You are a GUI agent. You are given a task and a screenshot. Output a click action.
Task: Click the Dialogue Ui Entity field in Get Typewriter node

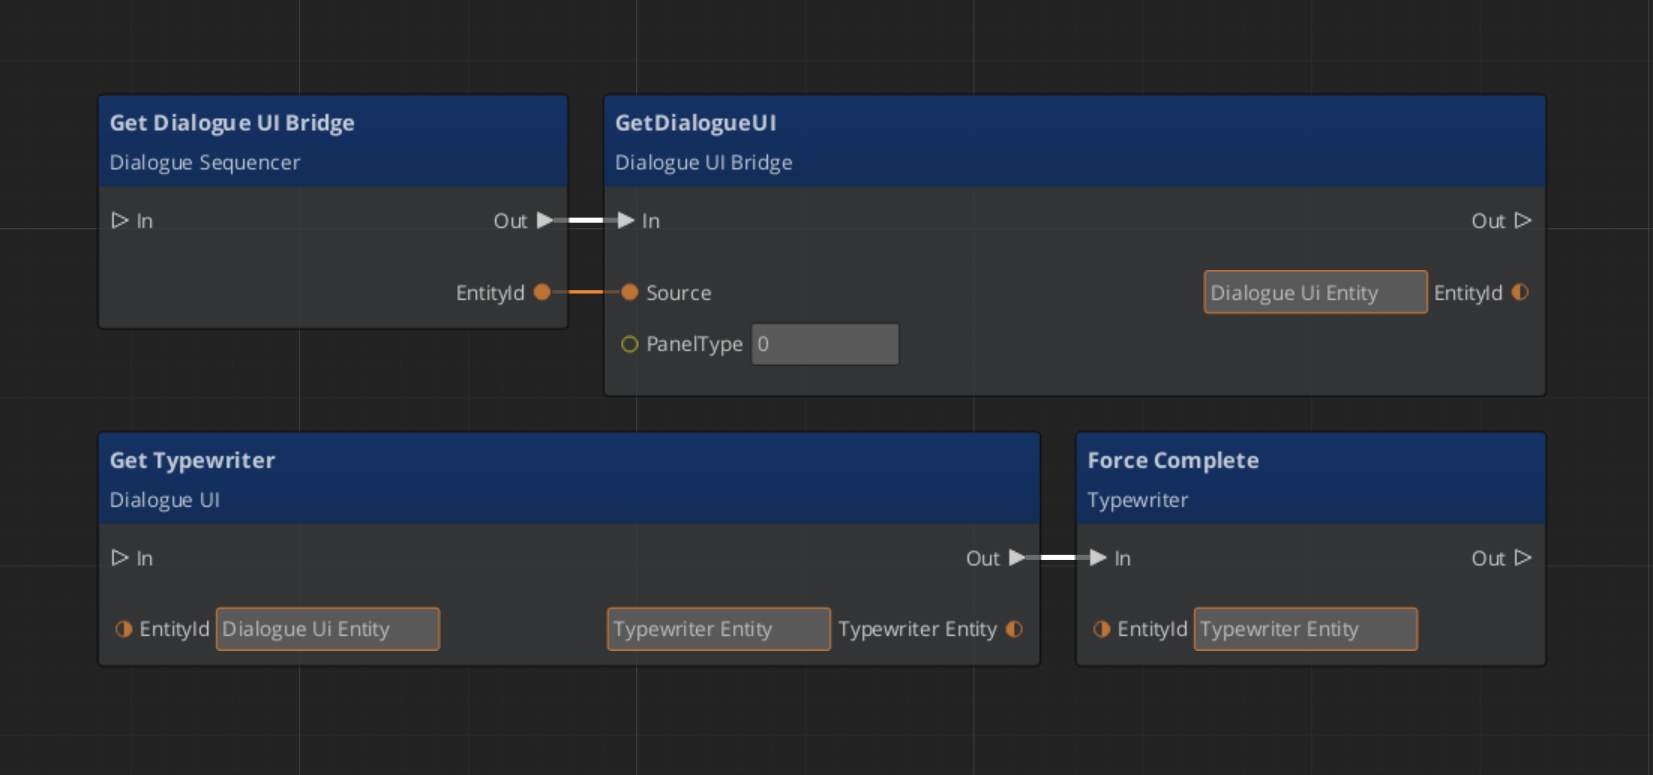click(327, 629)
